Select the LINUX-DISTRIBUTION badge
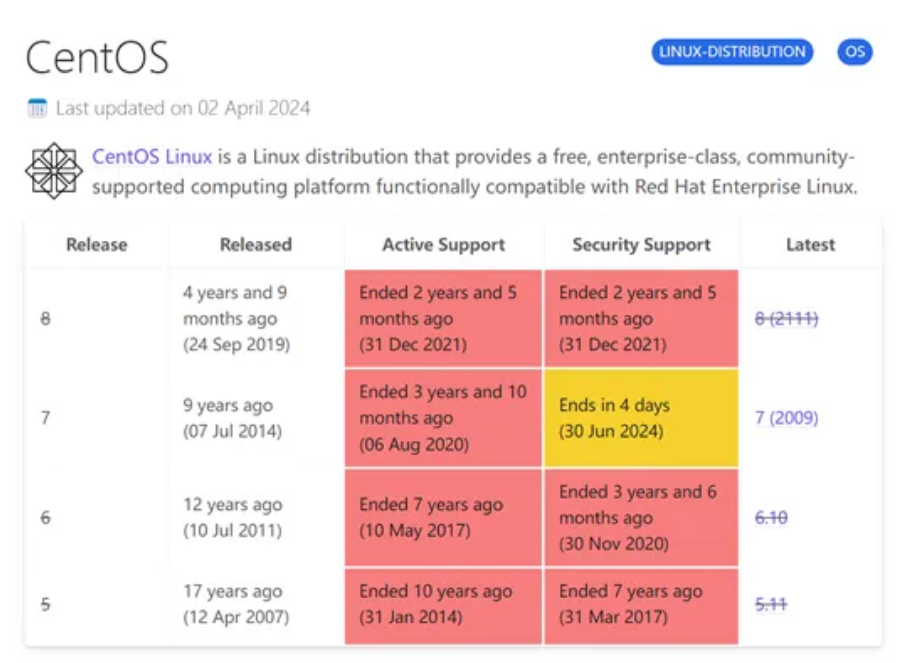The image size is (906, 663). pyautogui.click(x=731, y=52)
